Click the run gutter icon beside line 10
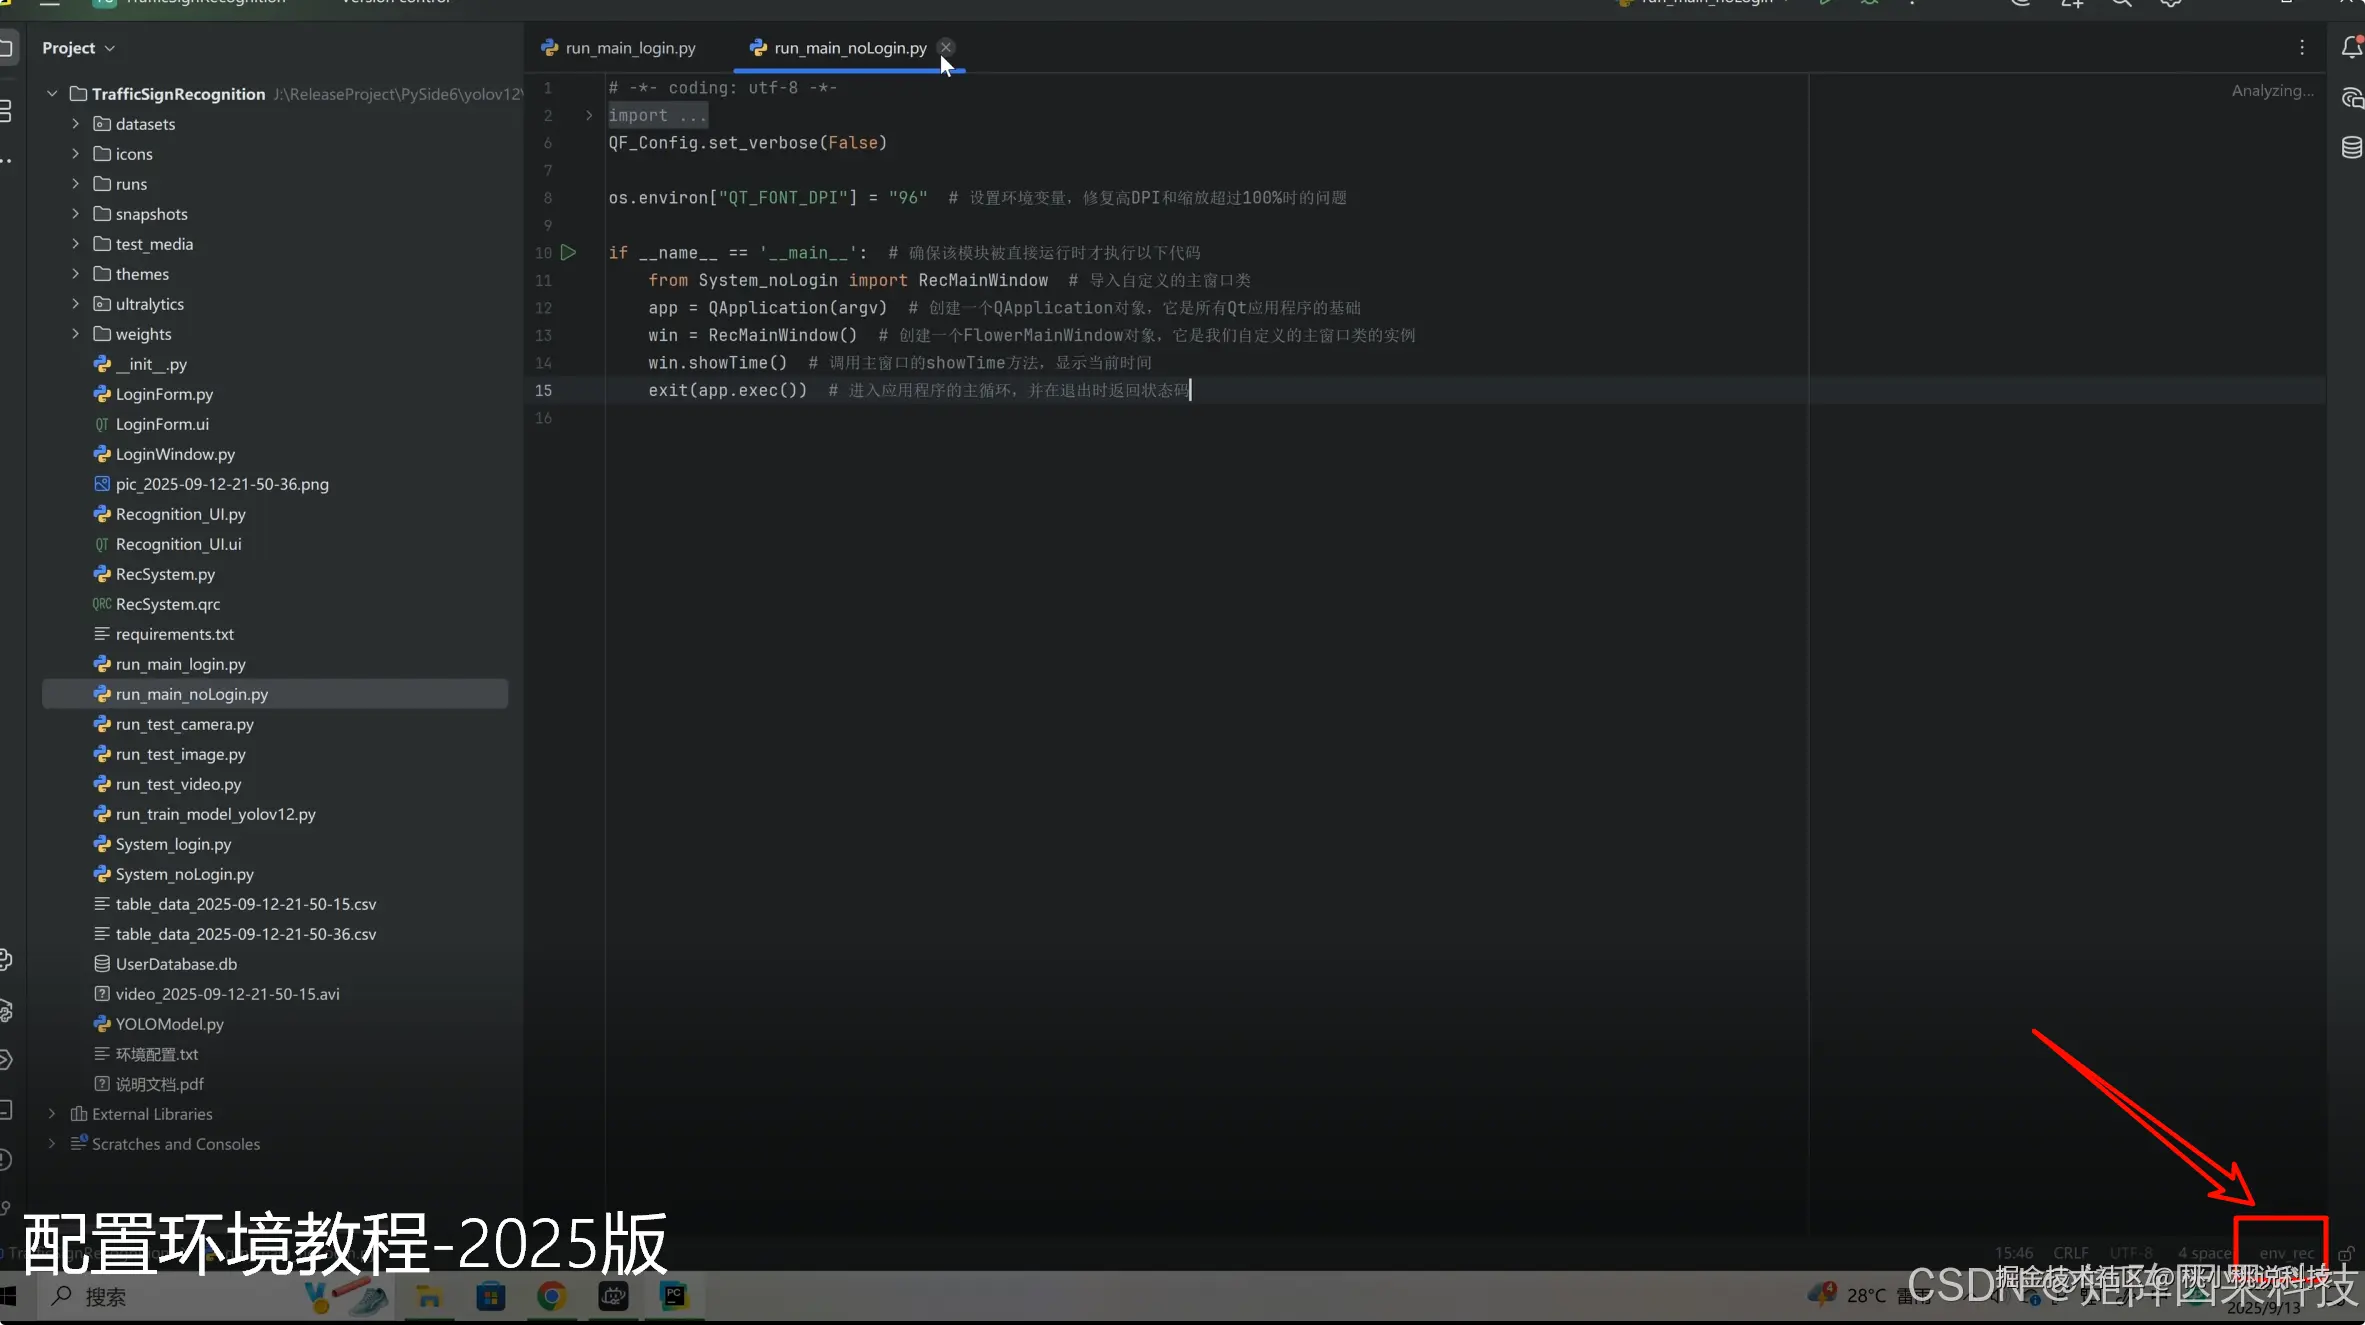2365x1325 pixels. pos(568,253)
